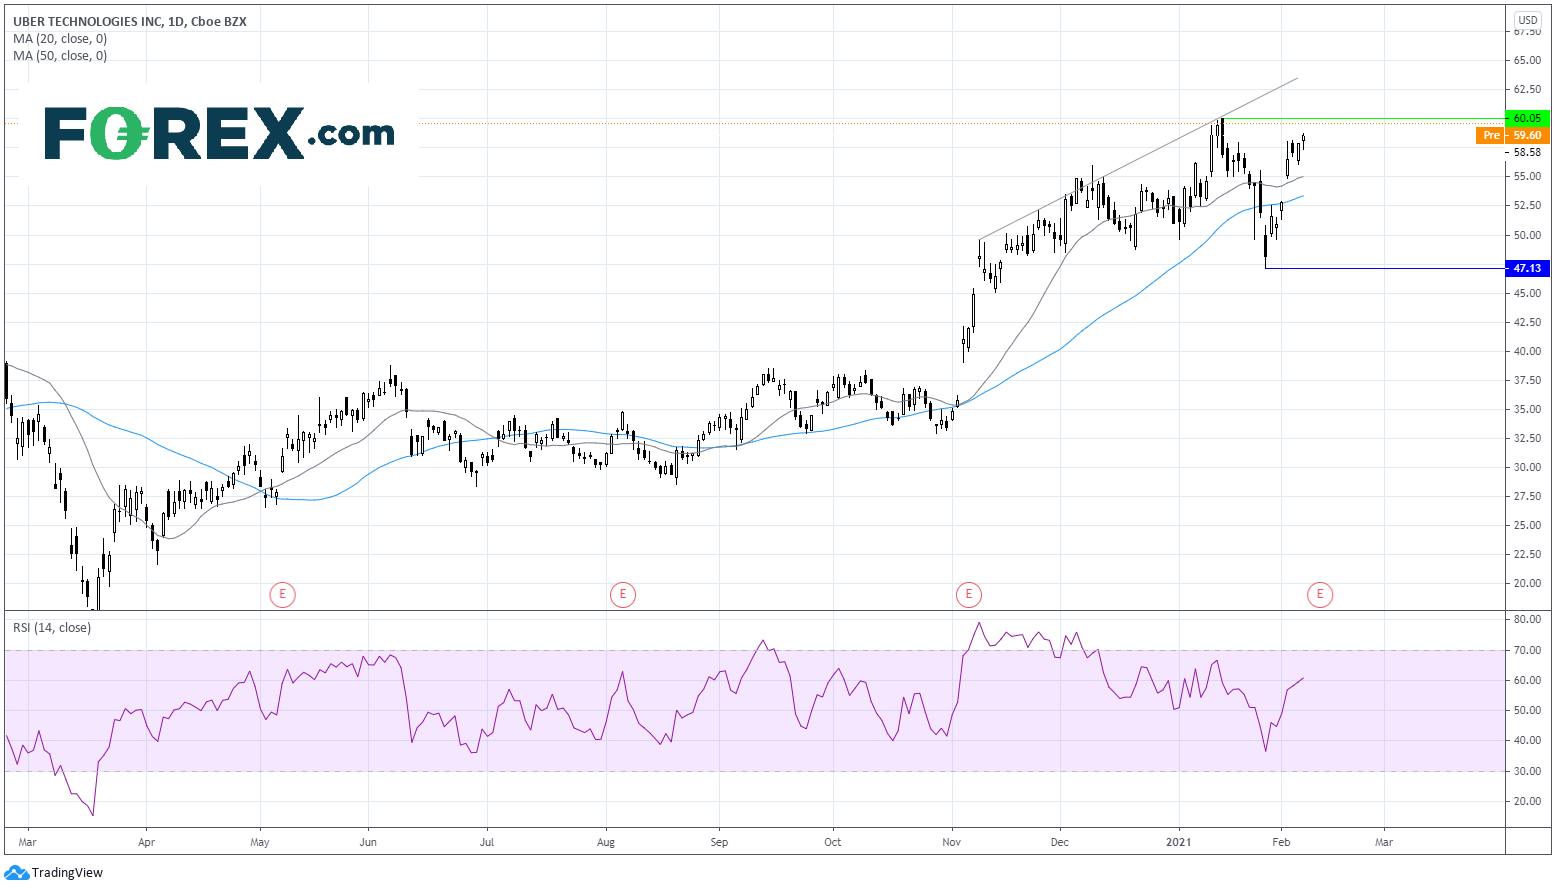Click the USD currency button
1558x891 pixels.
click(1528, 20)
